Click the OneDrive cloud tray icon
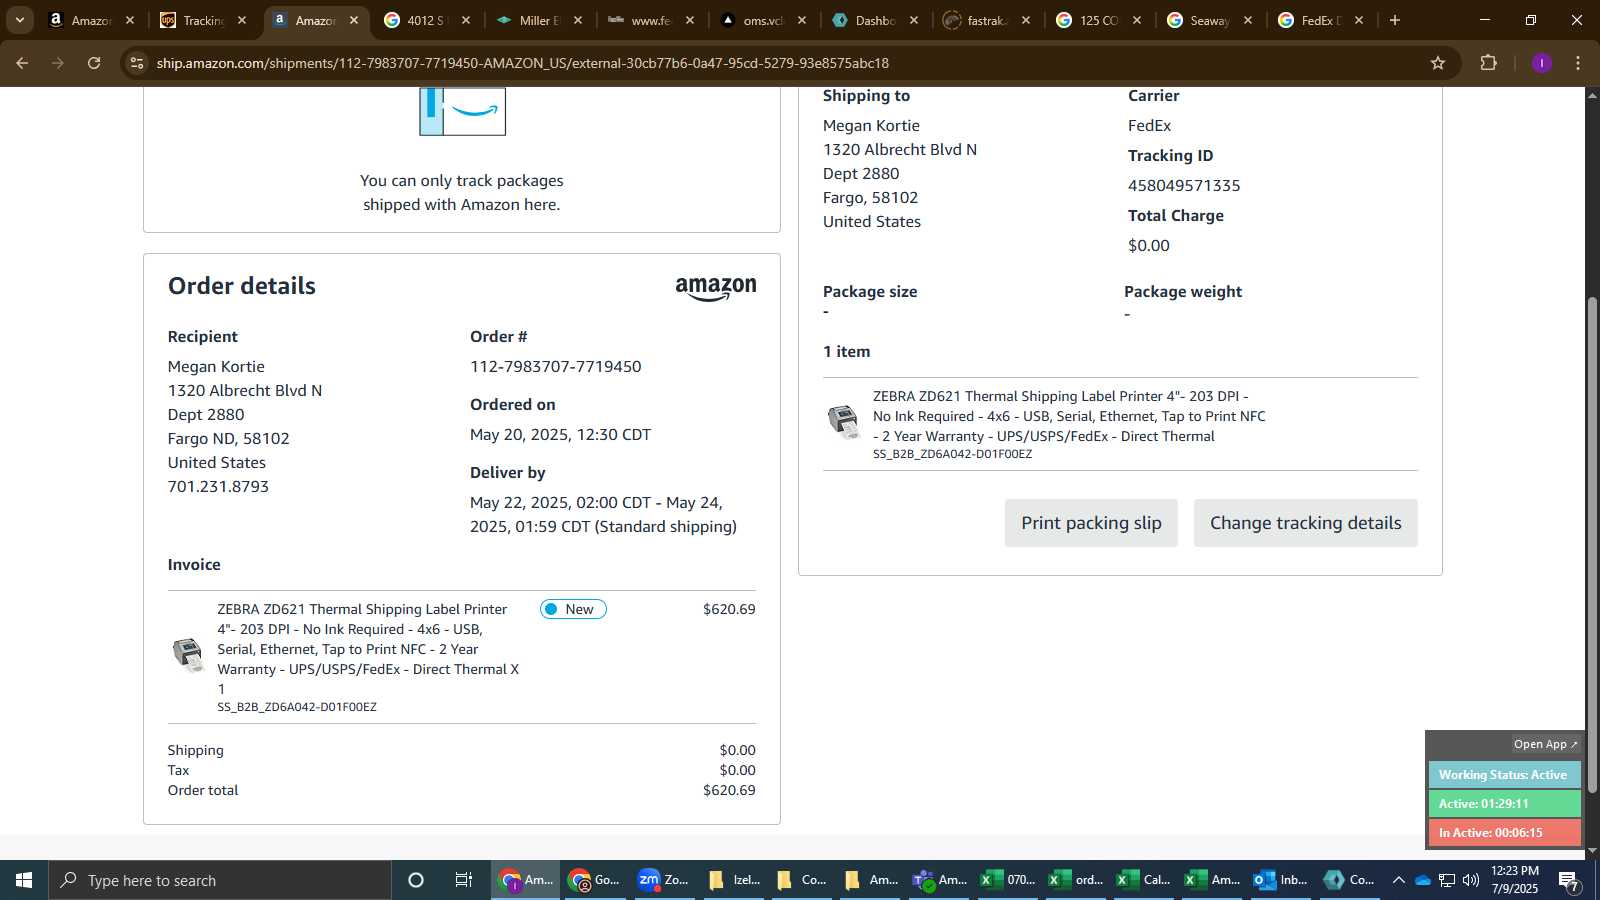This screenshot has height=900, width=1600. click(1423, 880)
